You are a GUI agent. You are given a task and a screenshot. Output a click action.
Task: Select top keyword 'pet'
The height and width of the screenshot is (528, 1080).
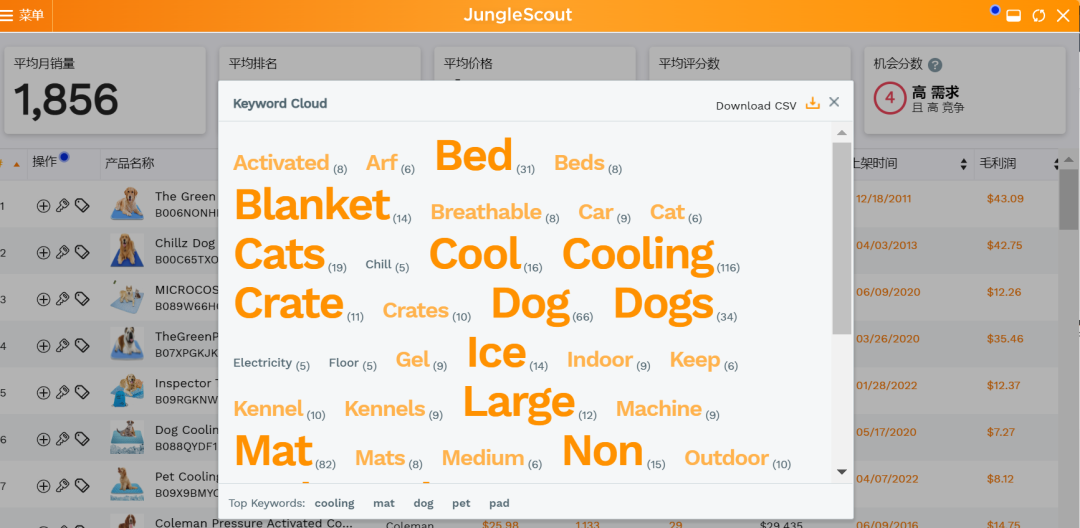pyautogui.click(x=461, y=503)
